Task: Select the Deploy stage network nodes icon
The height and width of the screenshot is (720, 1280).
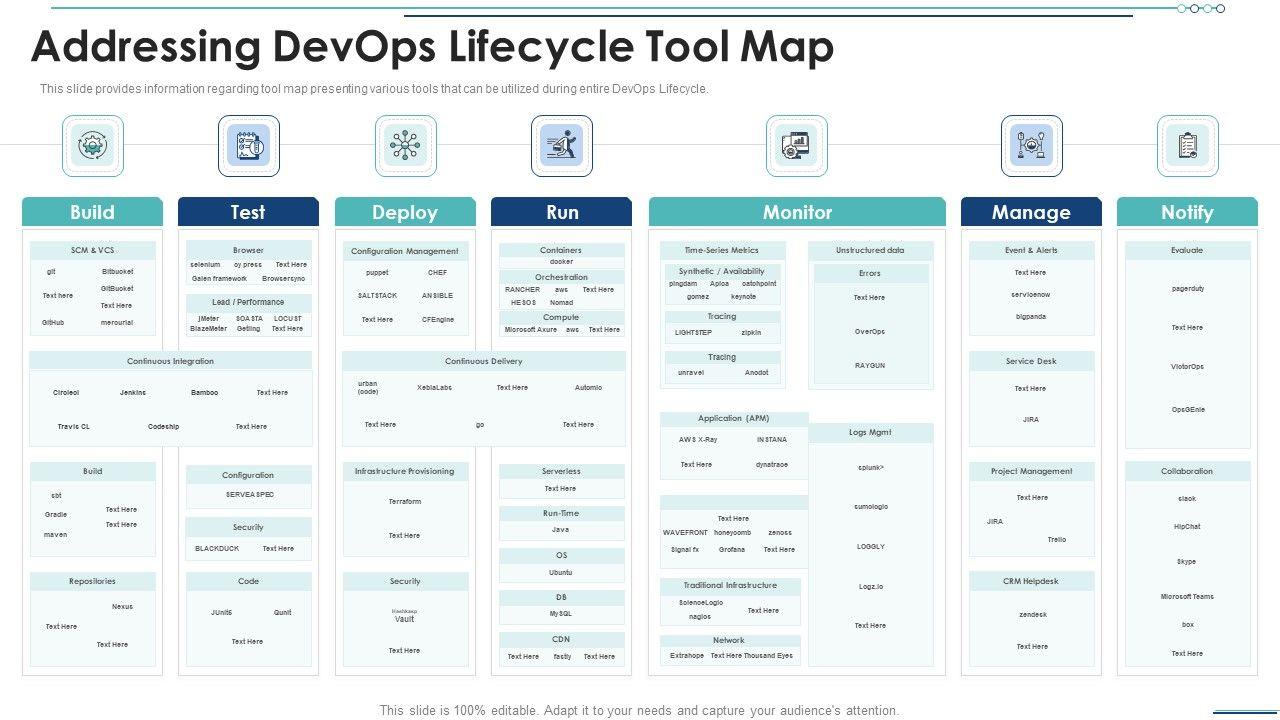Action: (x=405, y=146)
